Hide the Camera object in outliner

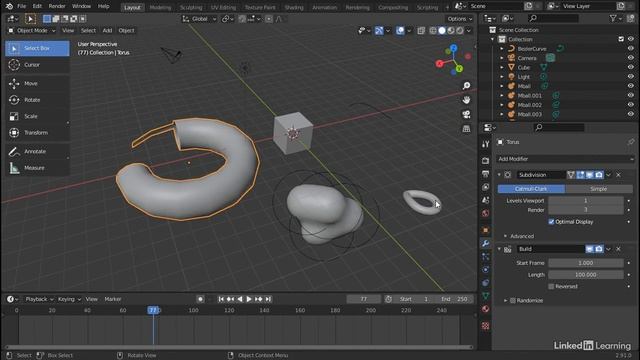tap(631, 58)
